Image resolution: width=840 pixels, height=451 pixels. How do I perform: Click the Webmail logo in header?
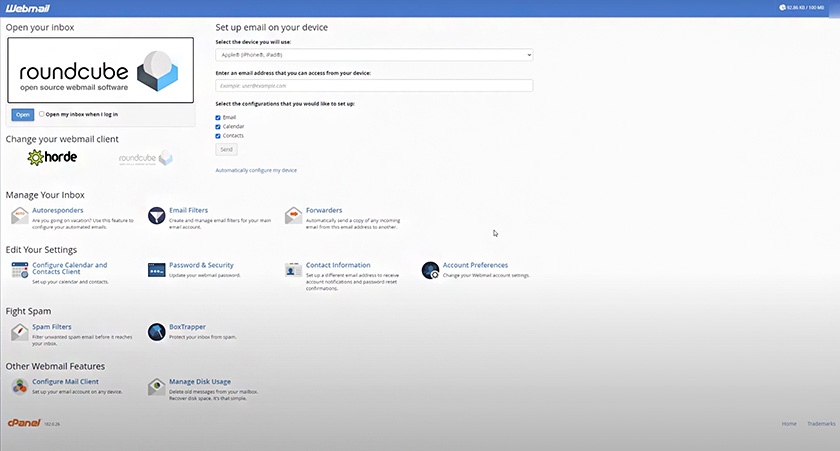[x=28, y=8]
